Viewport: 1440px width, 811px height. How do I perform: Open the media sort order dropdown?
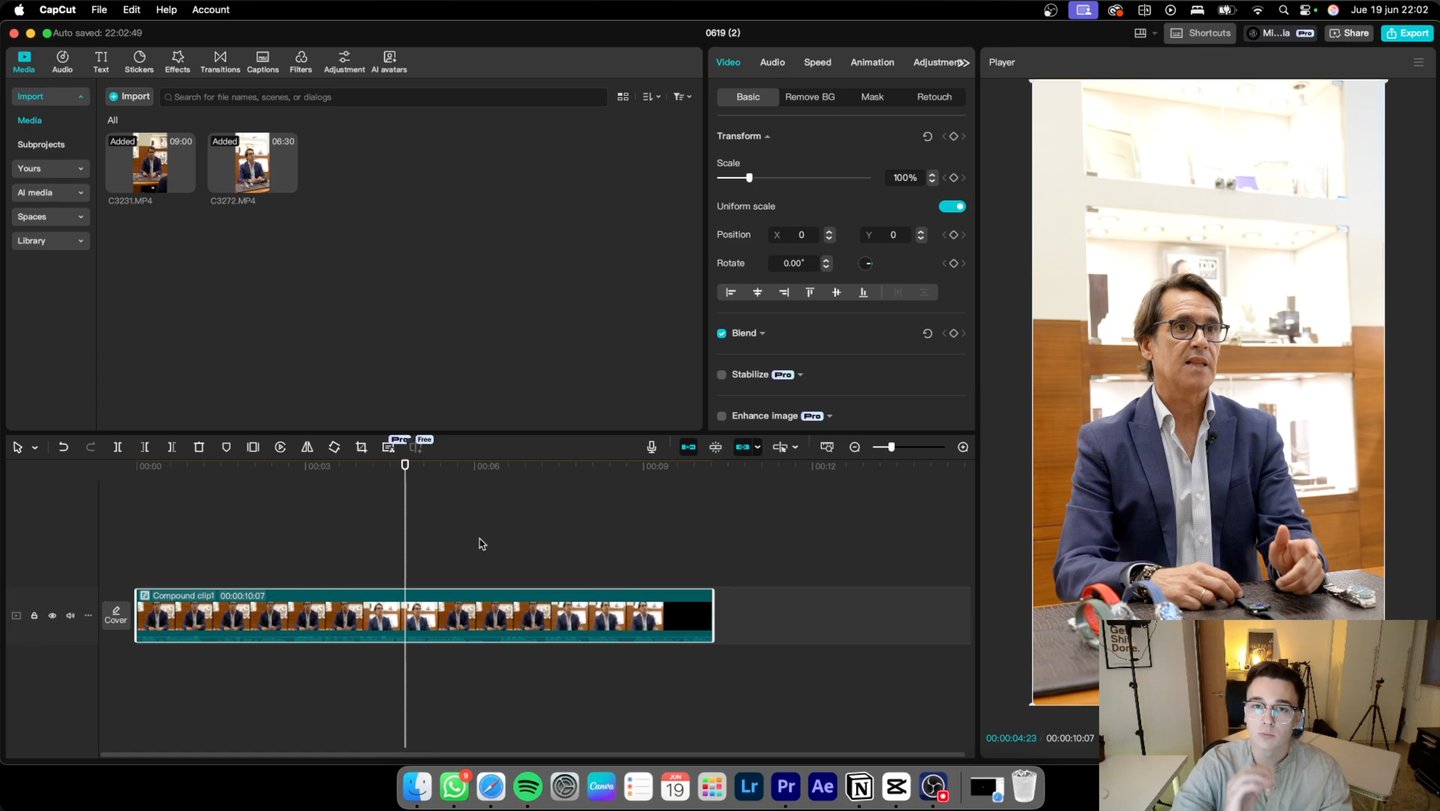pyautogui.click(x=651, y=97)
